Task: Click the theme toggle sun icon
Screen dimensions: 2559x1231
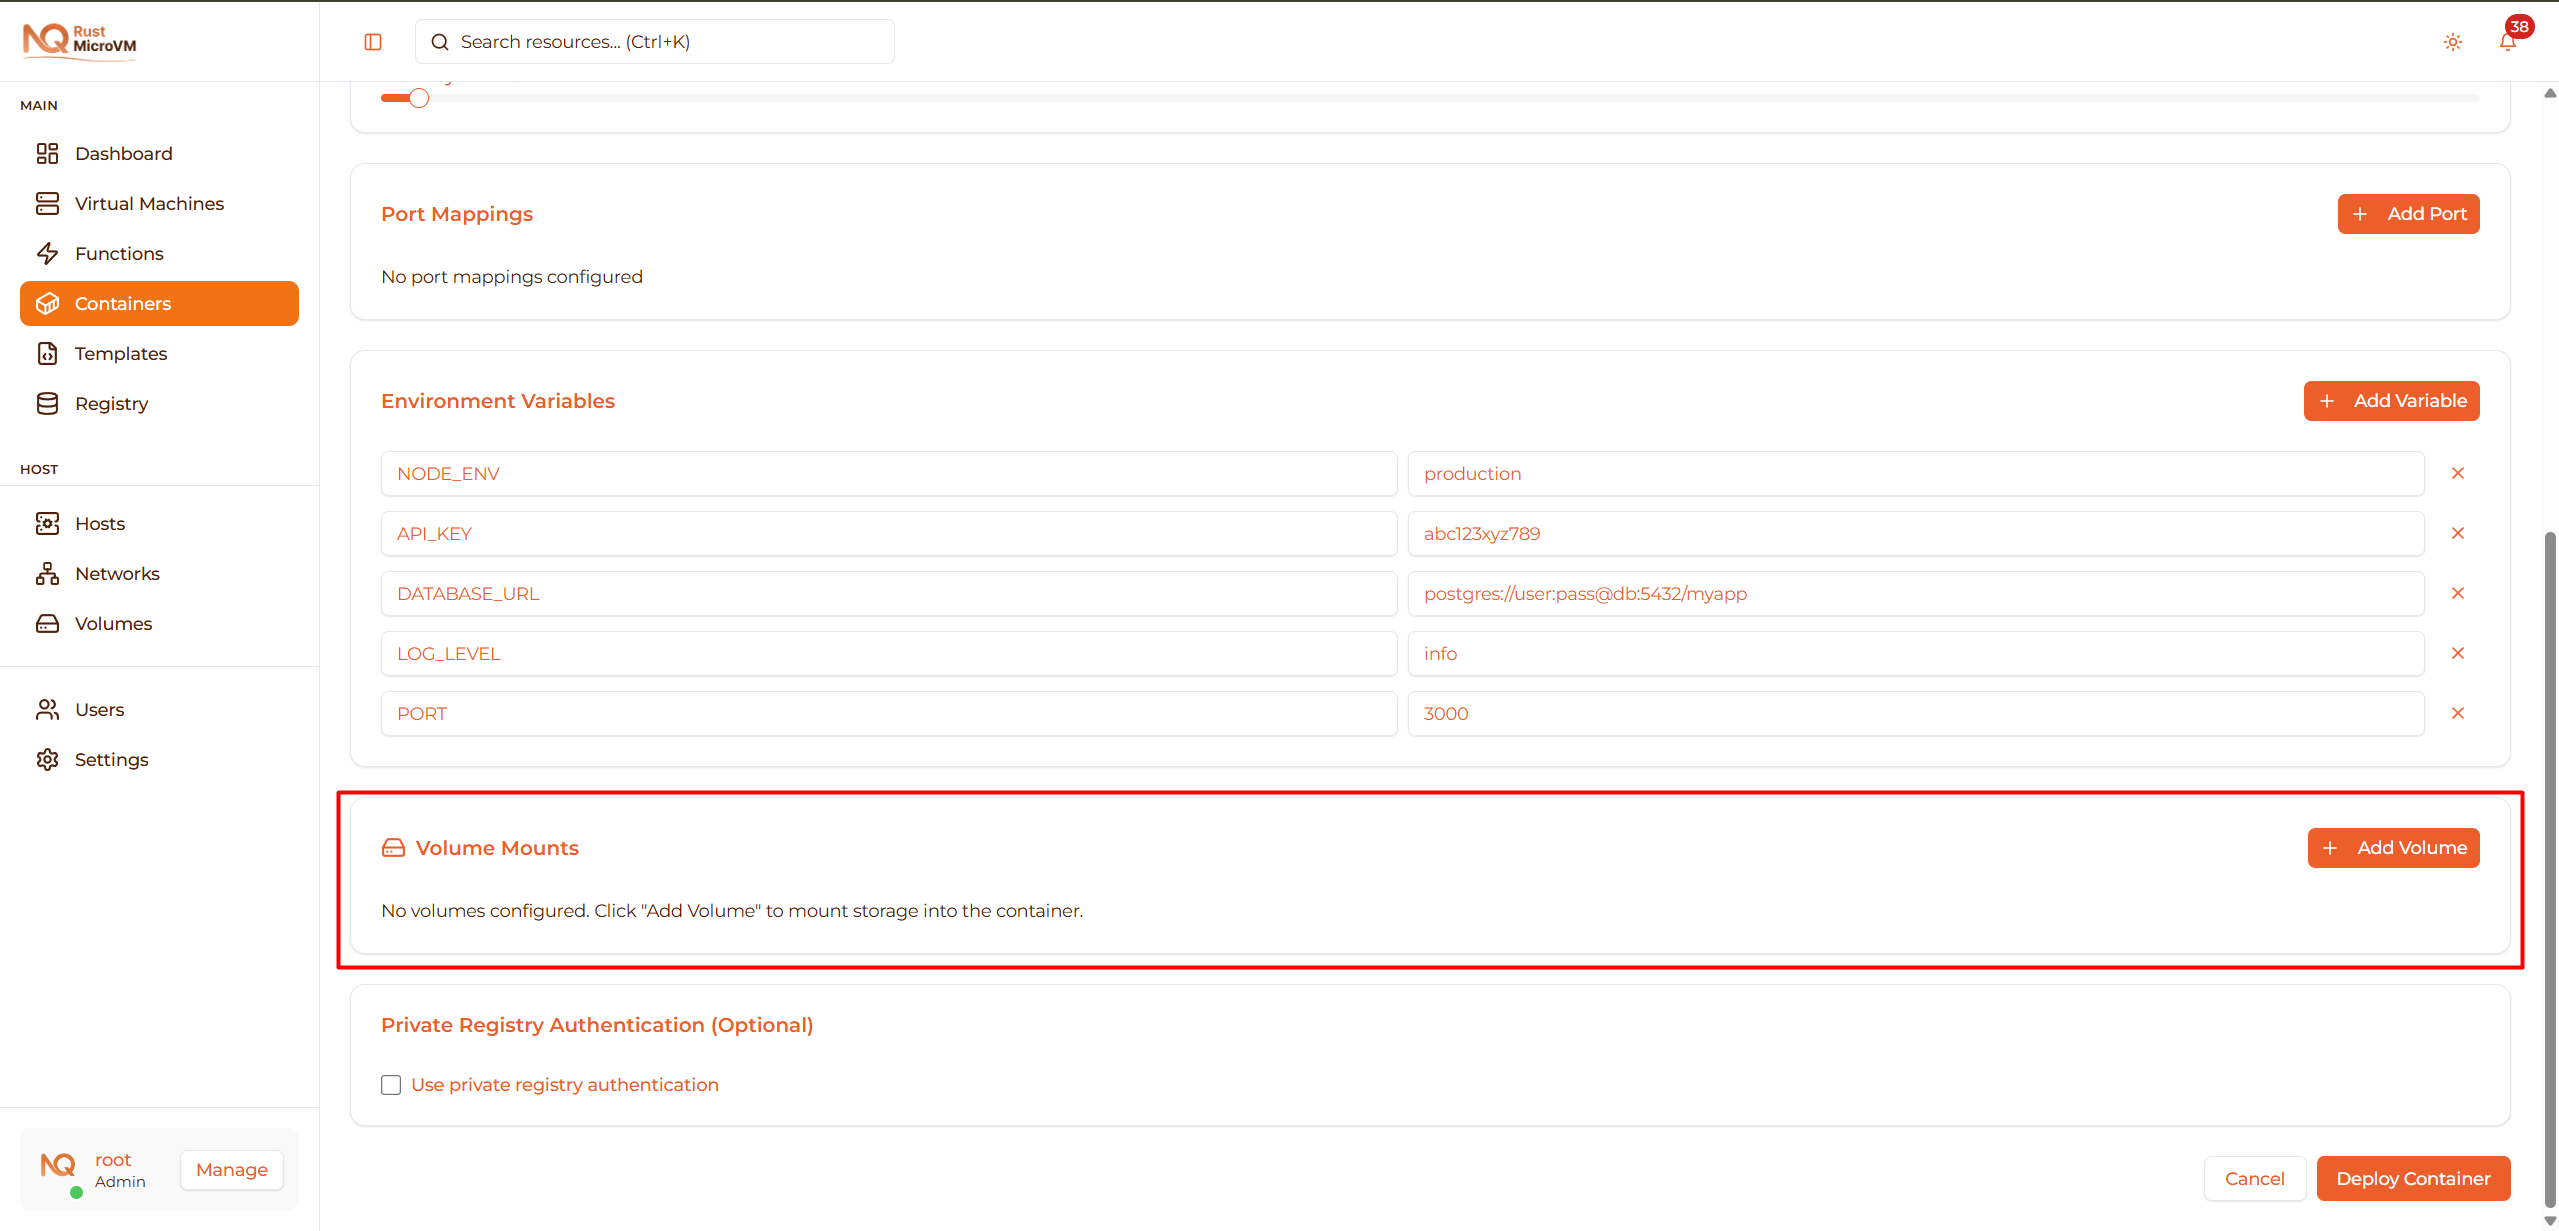Action: pyautogui.click(x=2452, y=42)
